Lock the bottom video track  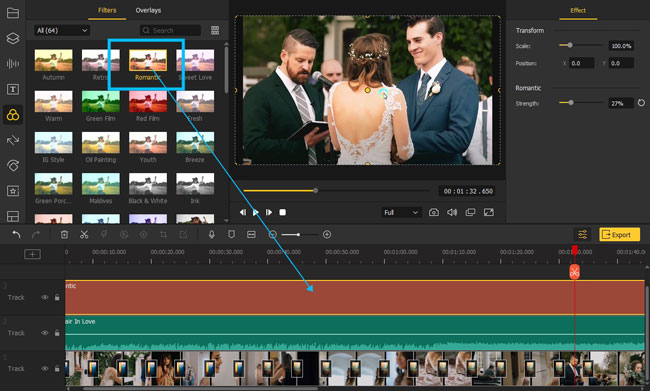tap(57, 368)
